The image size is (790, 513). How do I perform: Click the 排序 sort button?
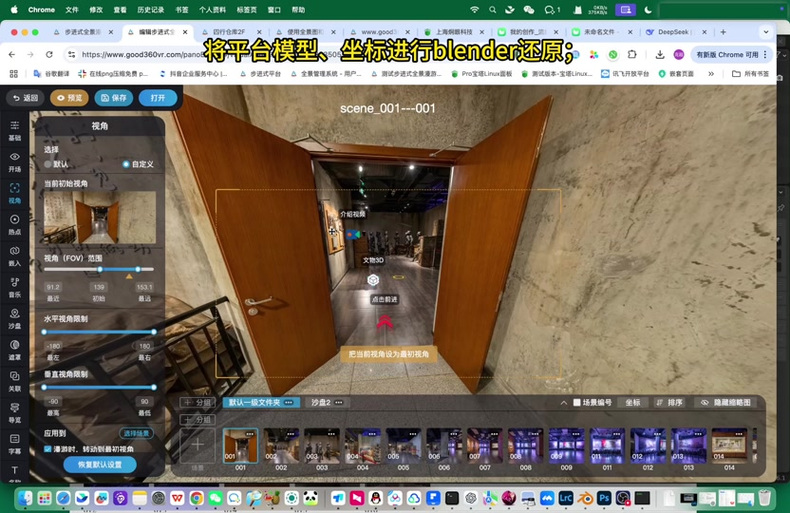coord(670,402)
